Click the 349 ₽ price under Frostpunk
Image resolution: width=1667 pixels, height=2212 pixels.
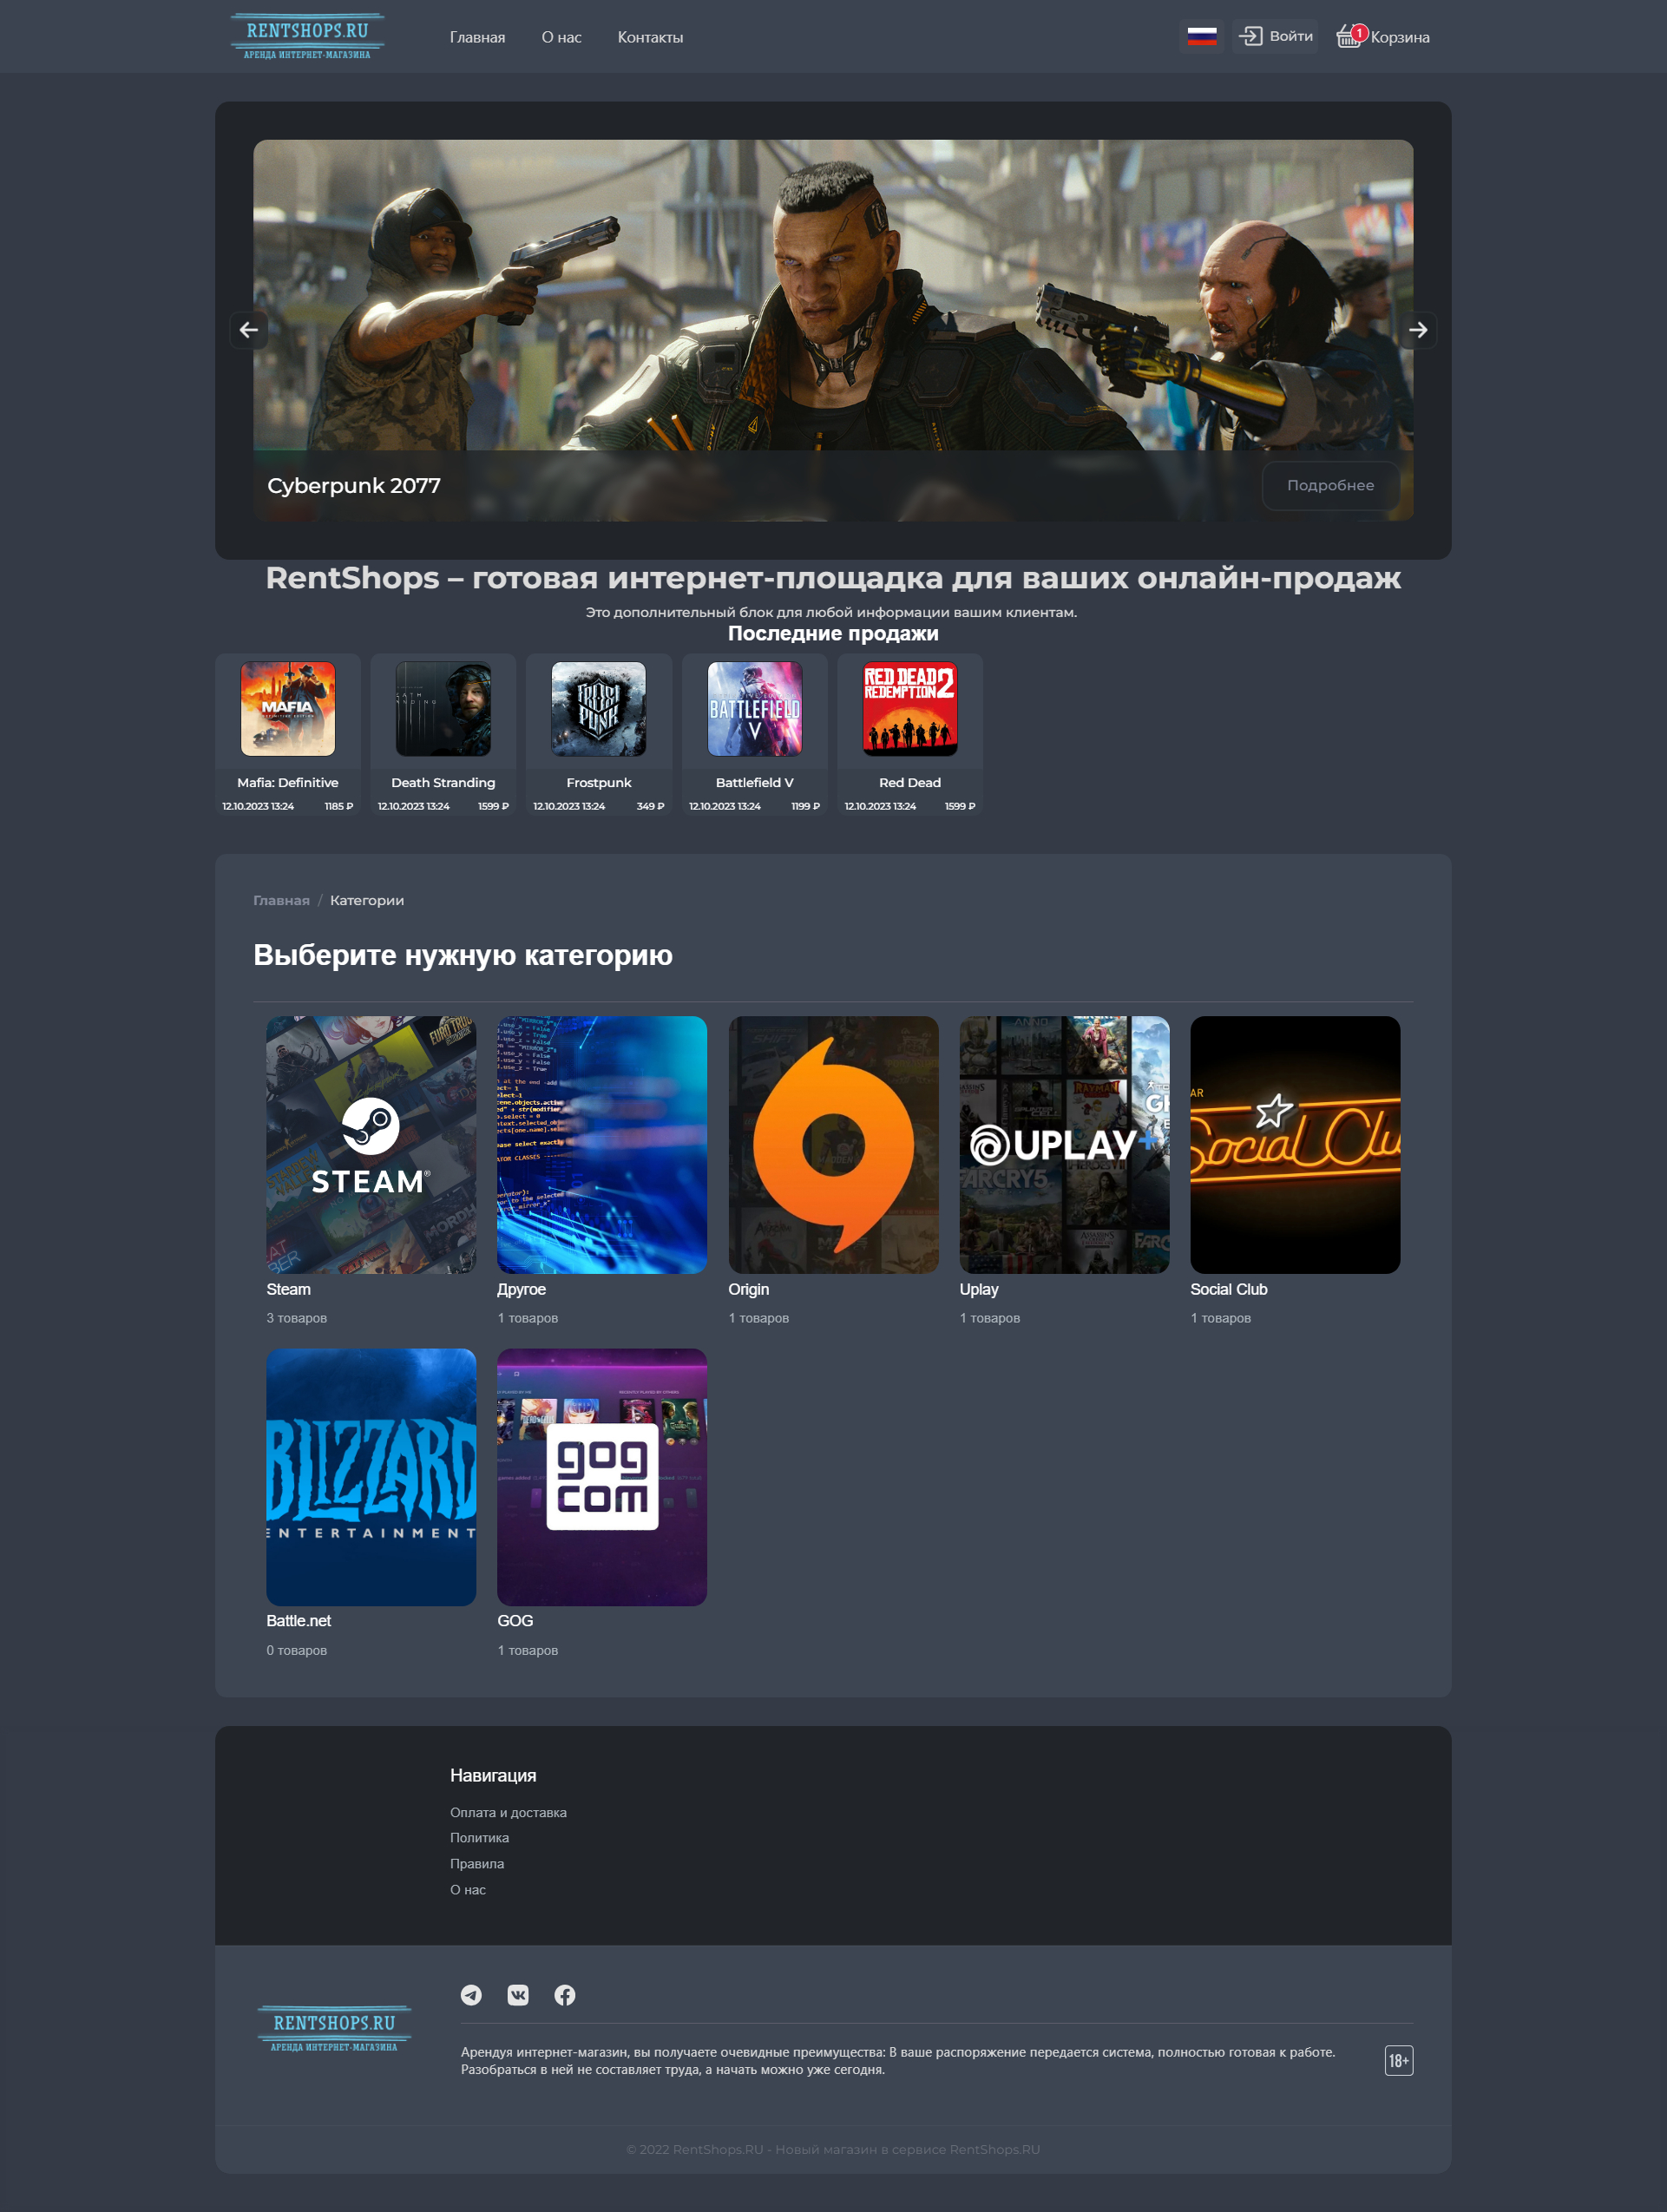point(650,807)
